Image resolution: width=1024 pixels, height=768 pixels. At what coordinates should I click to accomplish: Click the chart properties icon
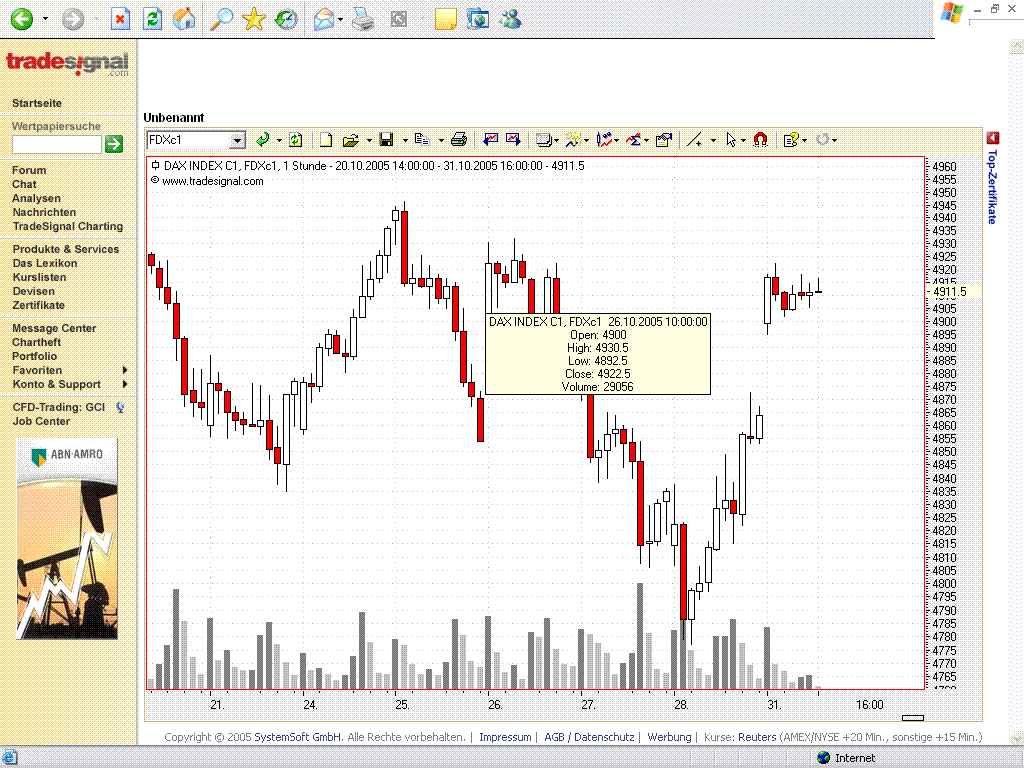point(663,140)
